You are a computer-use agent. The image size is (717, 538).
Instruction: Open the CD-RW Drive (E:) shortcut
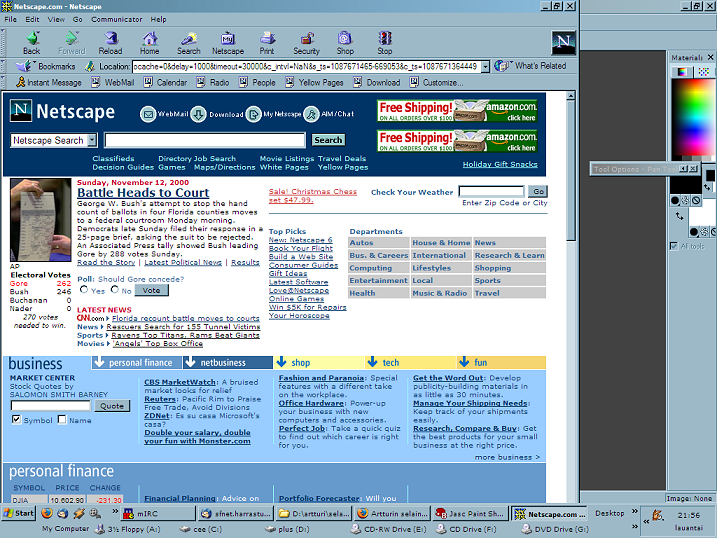(x=389, y=529)
